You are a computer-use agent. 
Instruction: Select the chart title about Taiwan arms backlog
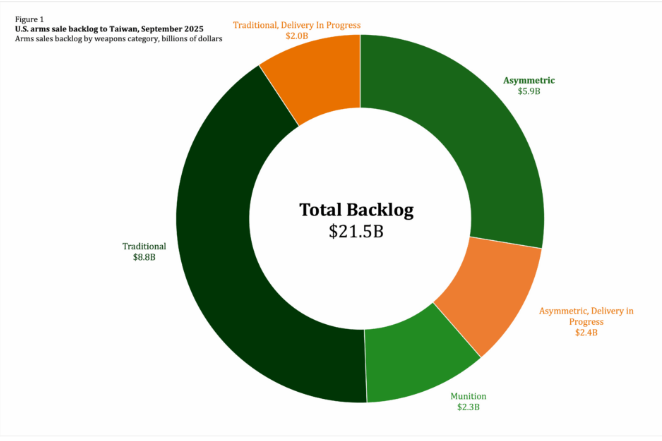(107, 28)
